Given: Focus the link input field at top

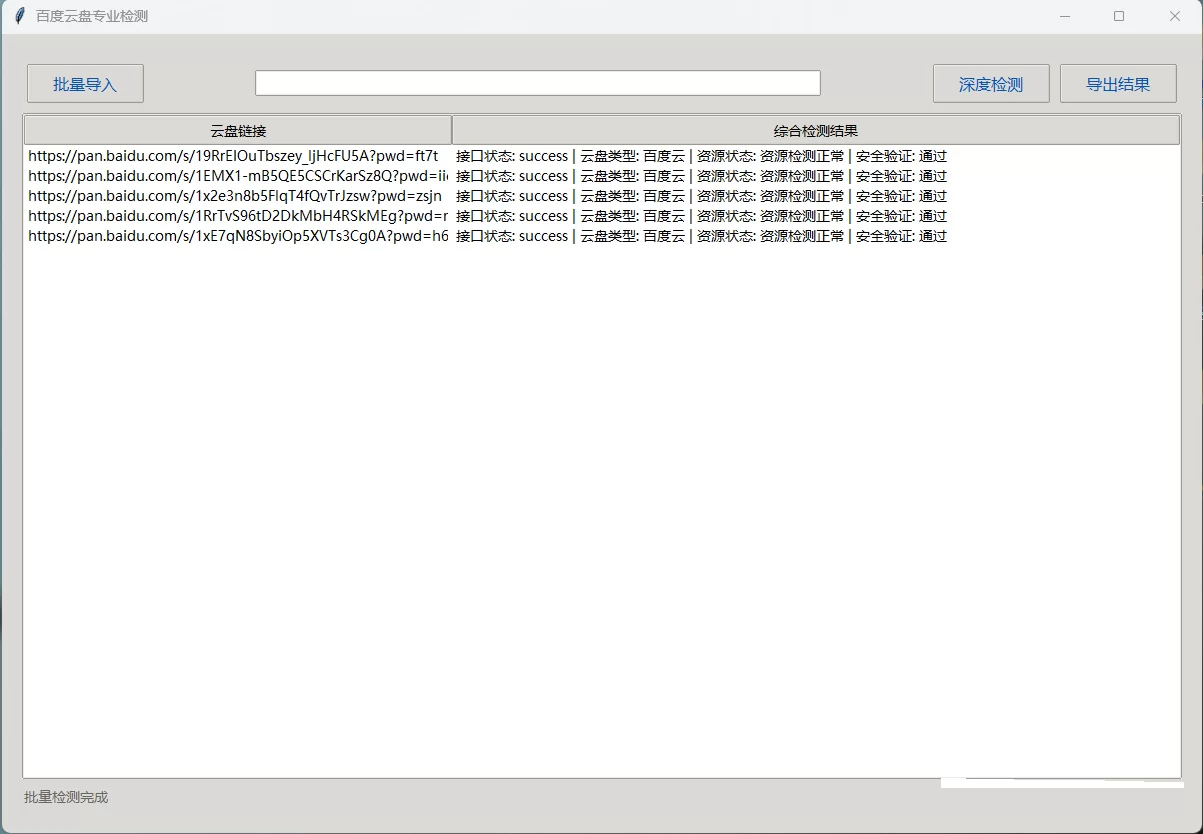Looking at the screenshot, I should click(x=538, y=83).
